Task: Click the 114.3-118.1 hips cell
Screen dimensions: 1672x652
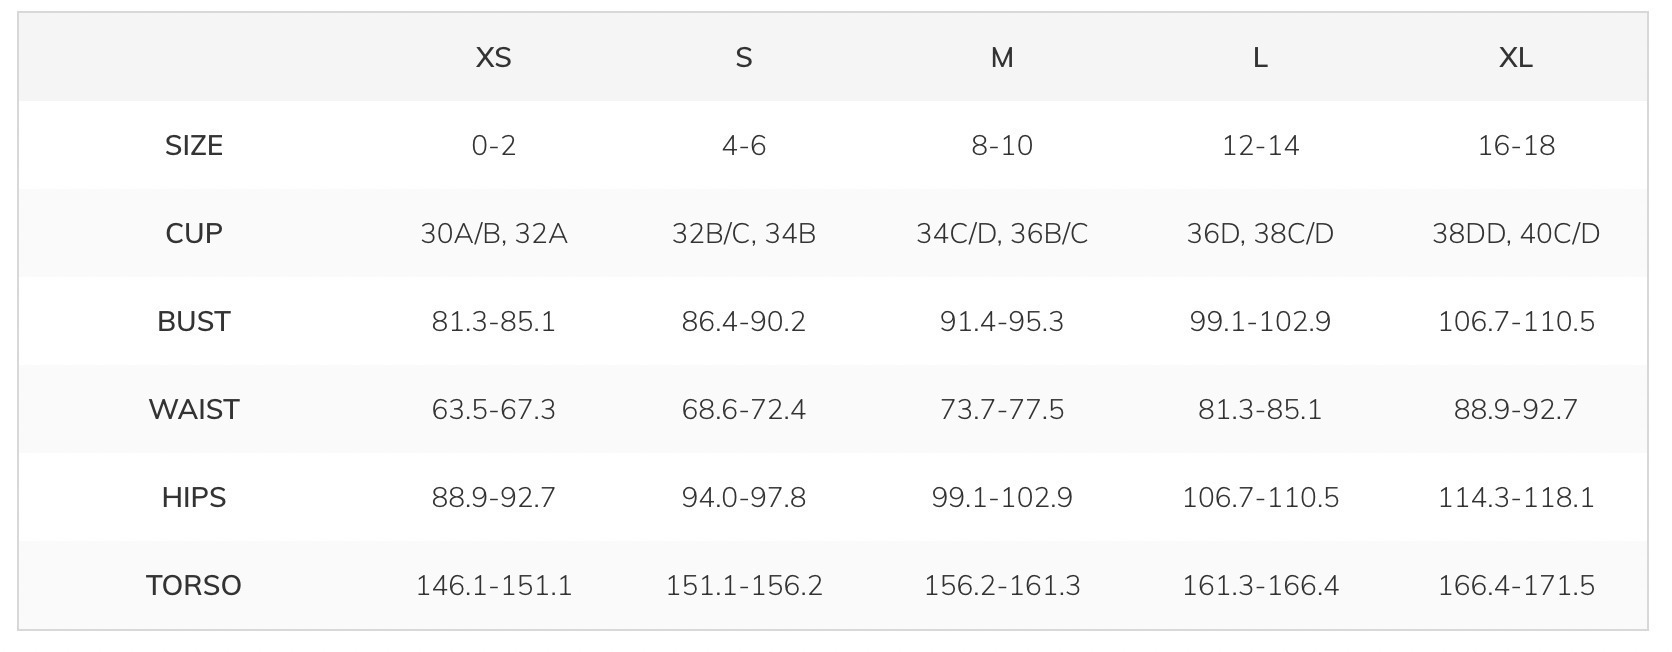Action: point(1515,498)
